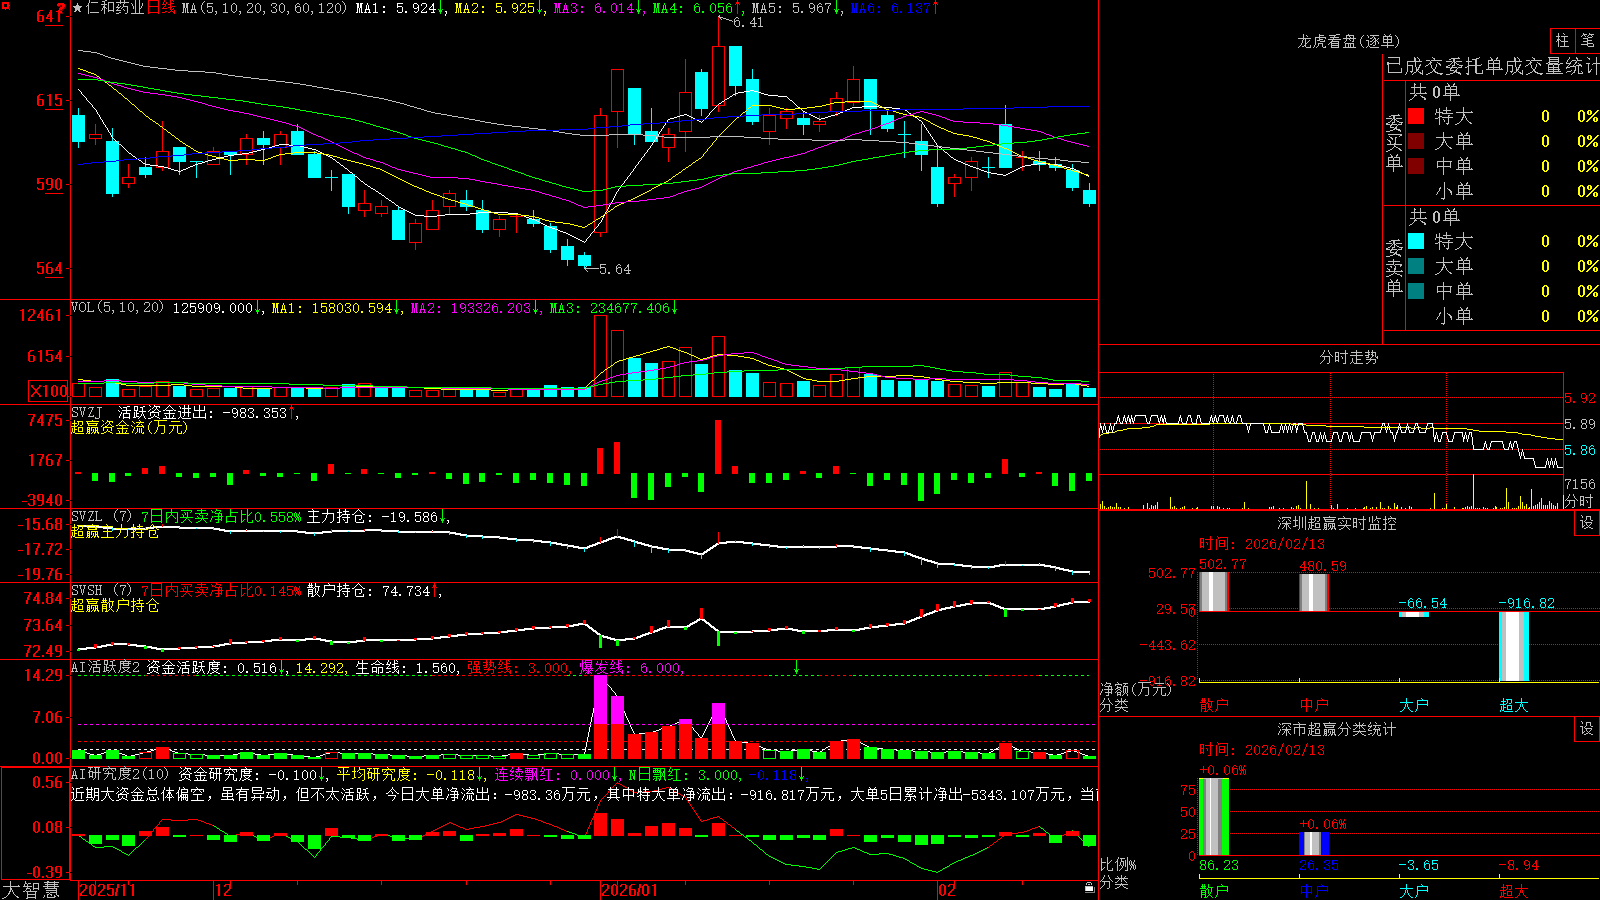
Task: Click the tall red volume bar in the VOL panel
Action: 600,357
